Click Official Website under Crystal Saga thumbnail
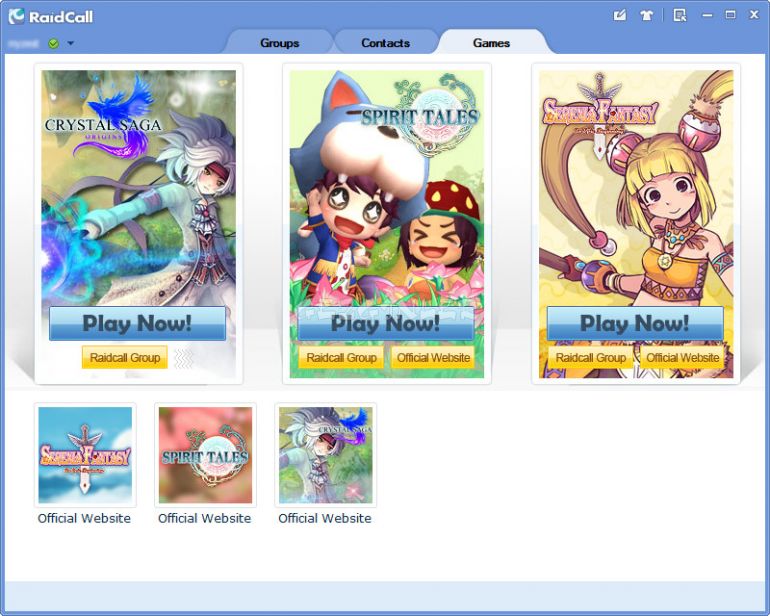 325,518
